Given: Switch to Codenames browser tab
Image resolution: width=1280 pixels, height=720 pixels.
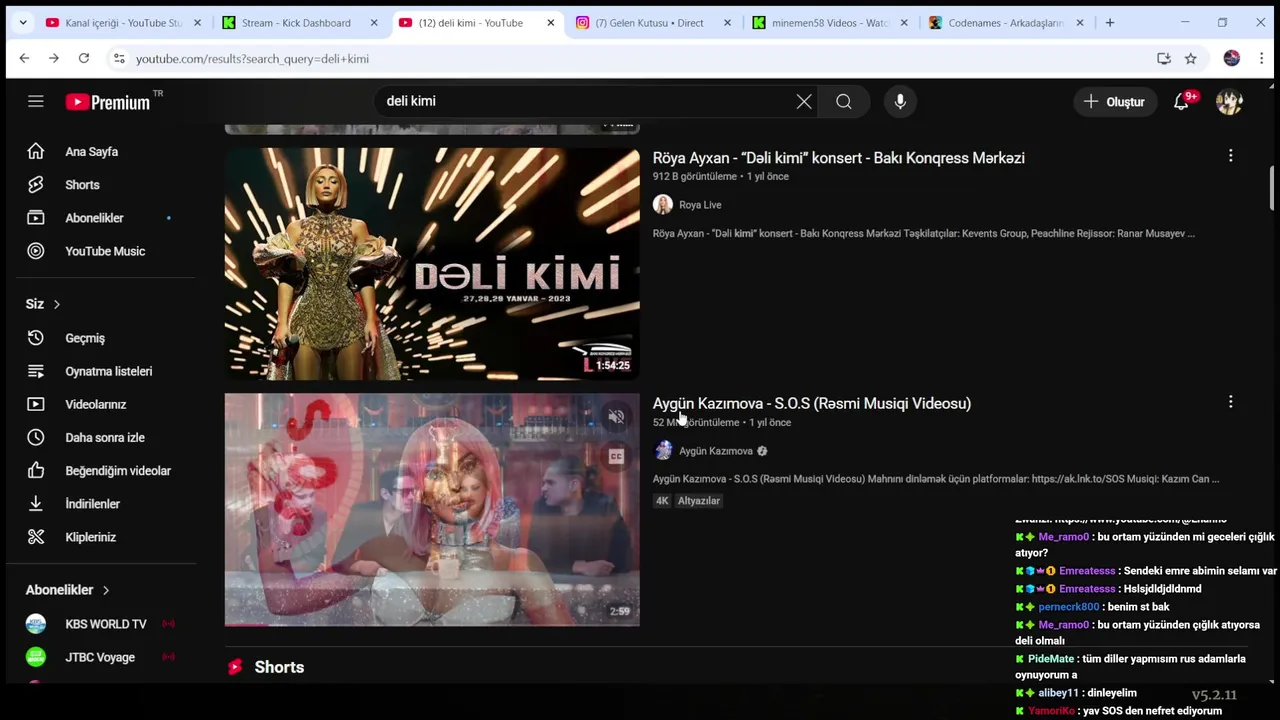Looking at the screenshot, I should [1007, 23].
